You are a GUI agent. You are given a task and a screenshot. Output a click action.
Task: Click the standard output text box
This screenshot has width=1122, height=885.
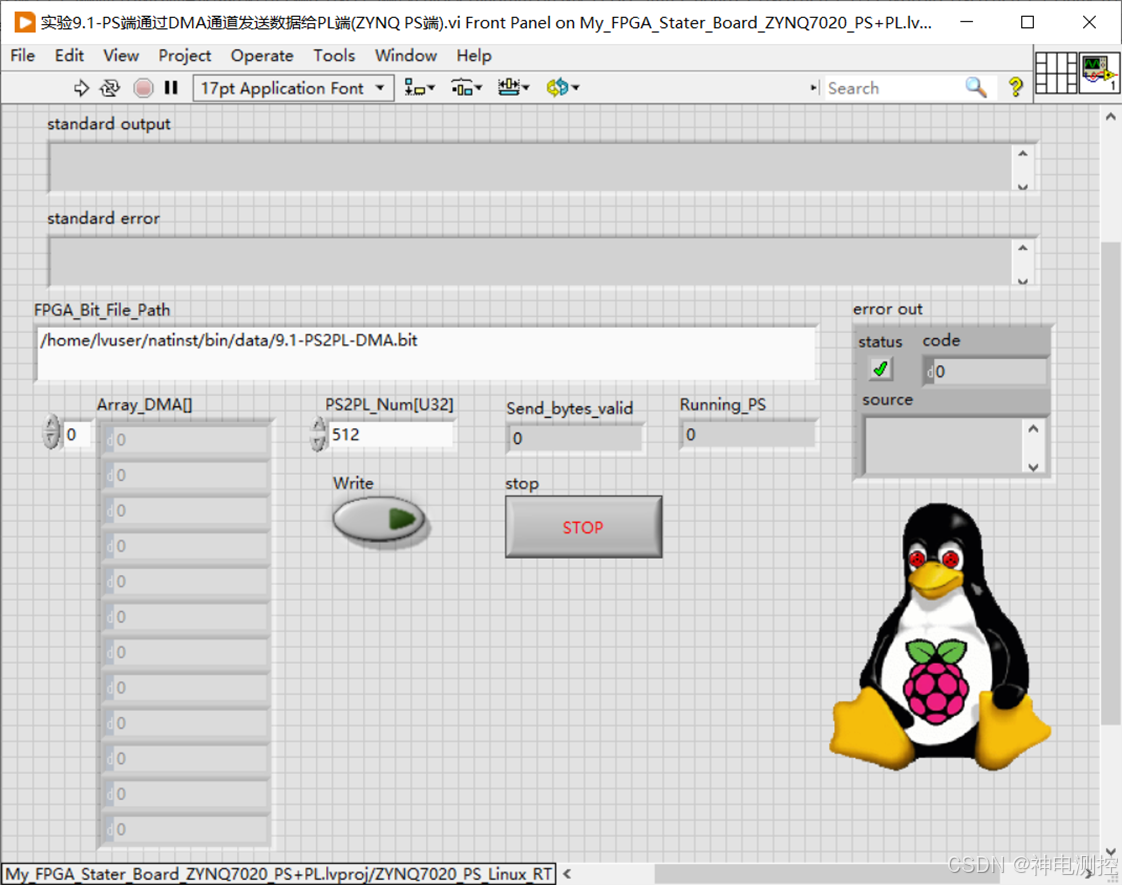coord(531,167)
